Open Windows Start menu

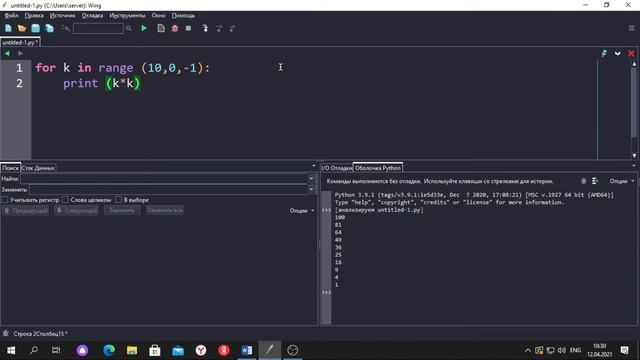coord(11,350)
